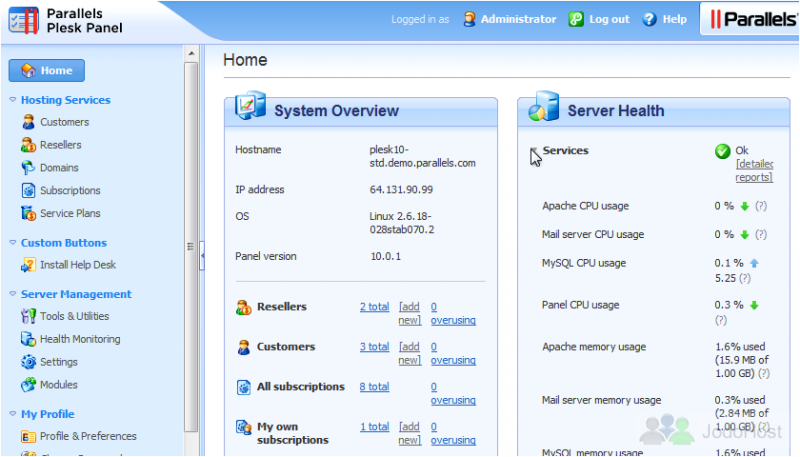Click help (?) beside MySQL CPU usage value
The image size is (800, 457).
tap(745, 278)
